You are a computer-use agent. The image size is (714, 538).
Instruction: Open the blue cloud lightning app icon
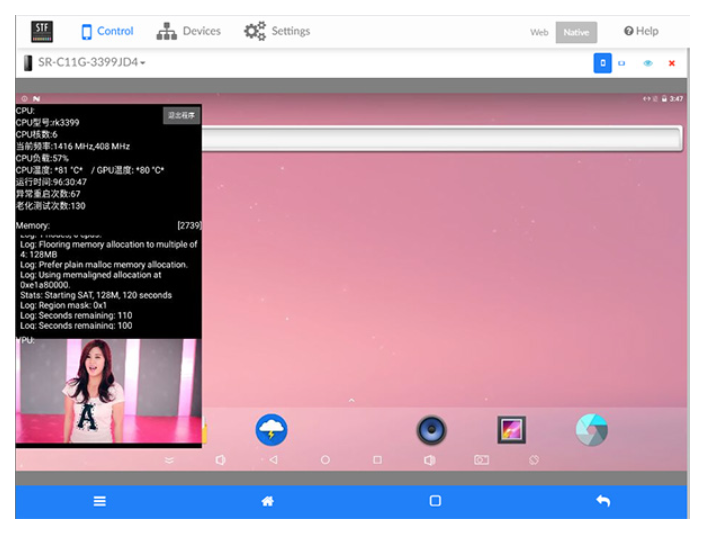point(271,430)
